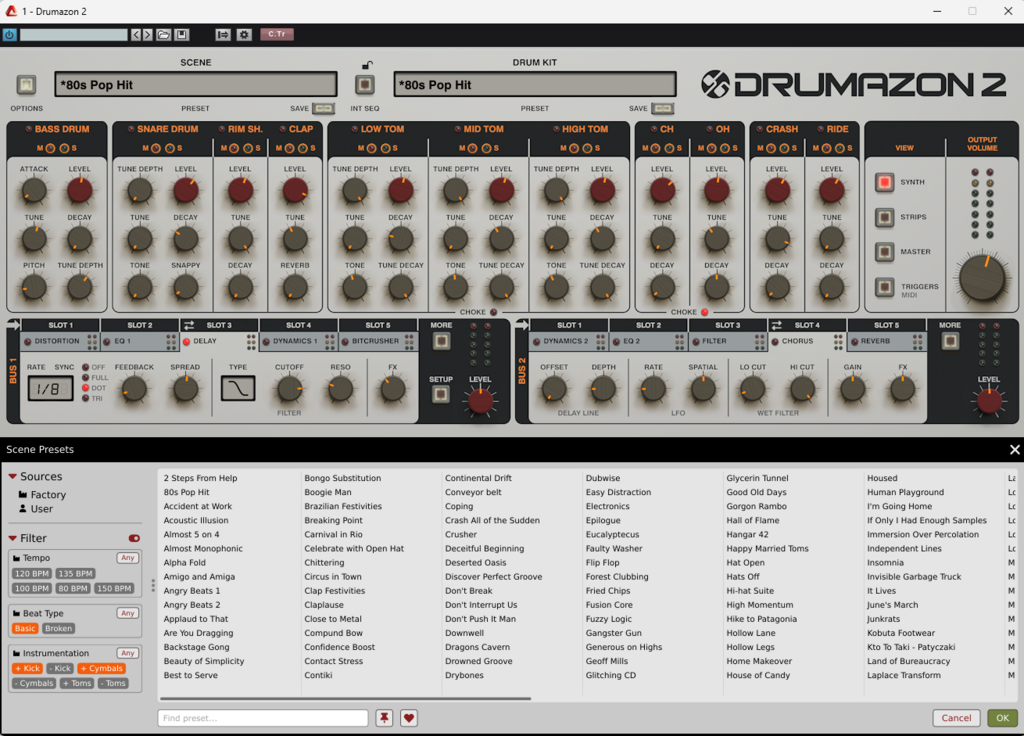Select the Low Tom instrument LED
The height and width of the screenshot is (736, 1024).
click(x=355, y=129)
